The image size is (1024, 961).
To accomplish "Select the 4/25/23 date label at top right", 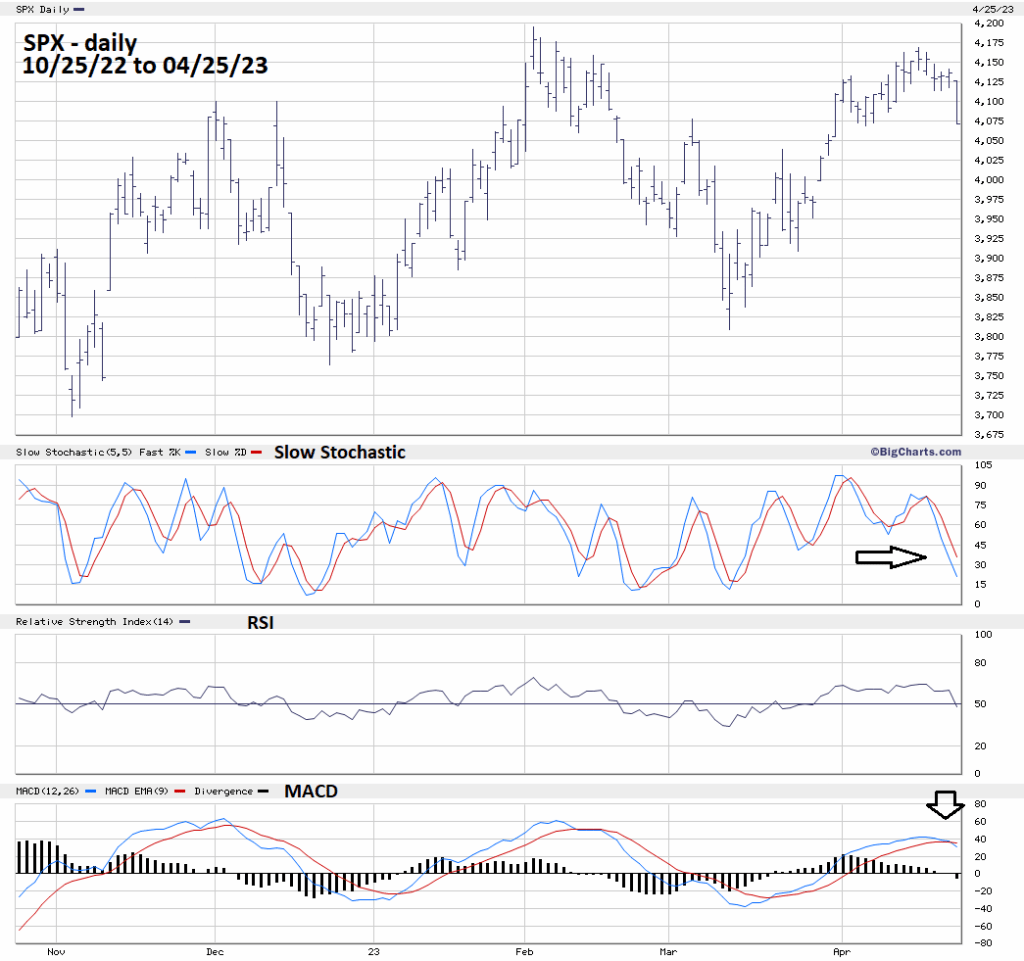I will [988, 9].
